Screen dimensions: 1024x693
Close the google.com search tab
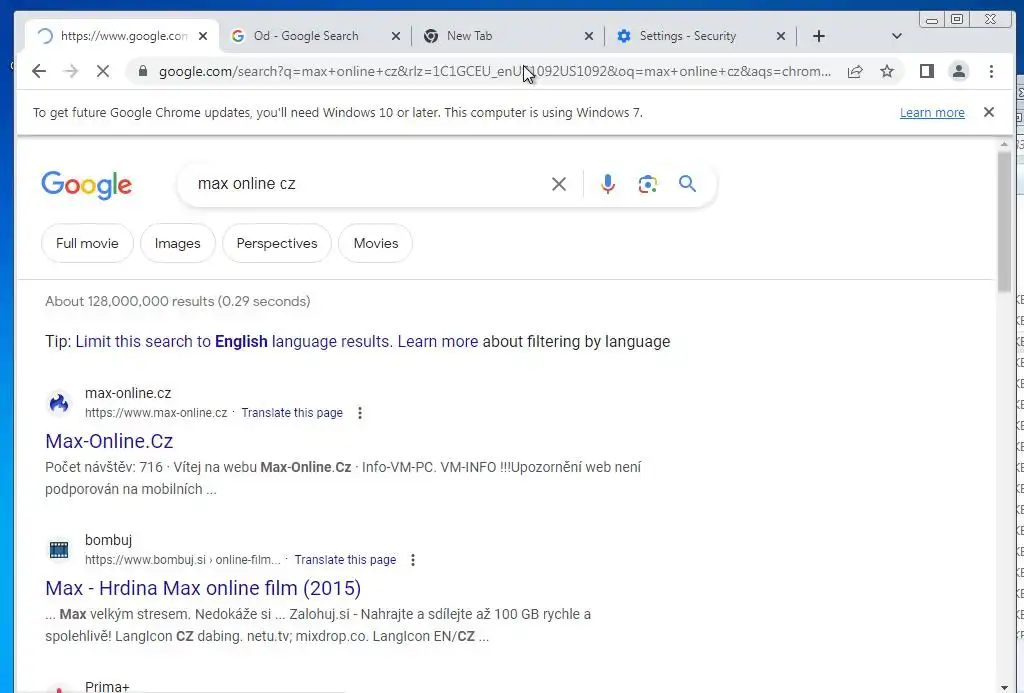(202, 36)
